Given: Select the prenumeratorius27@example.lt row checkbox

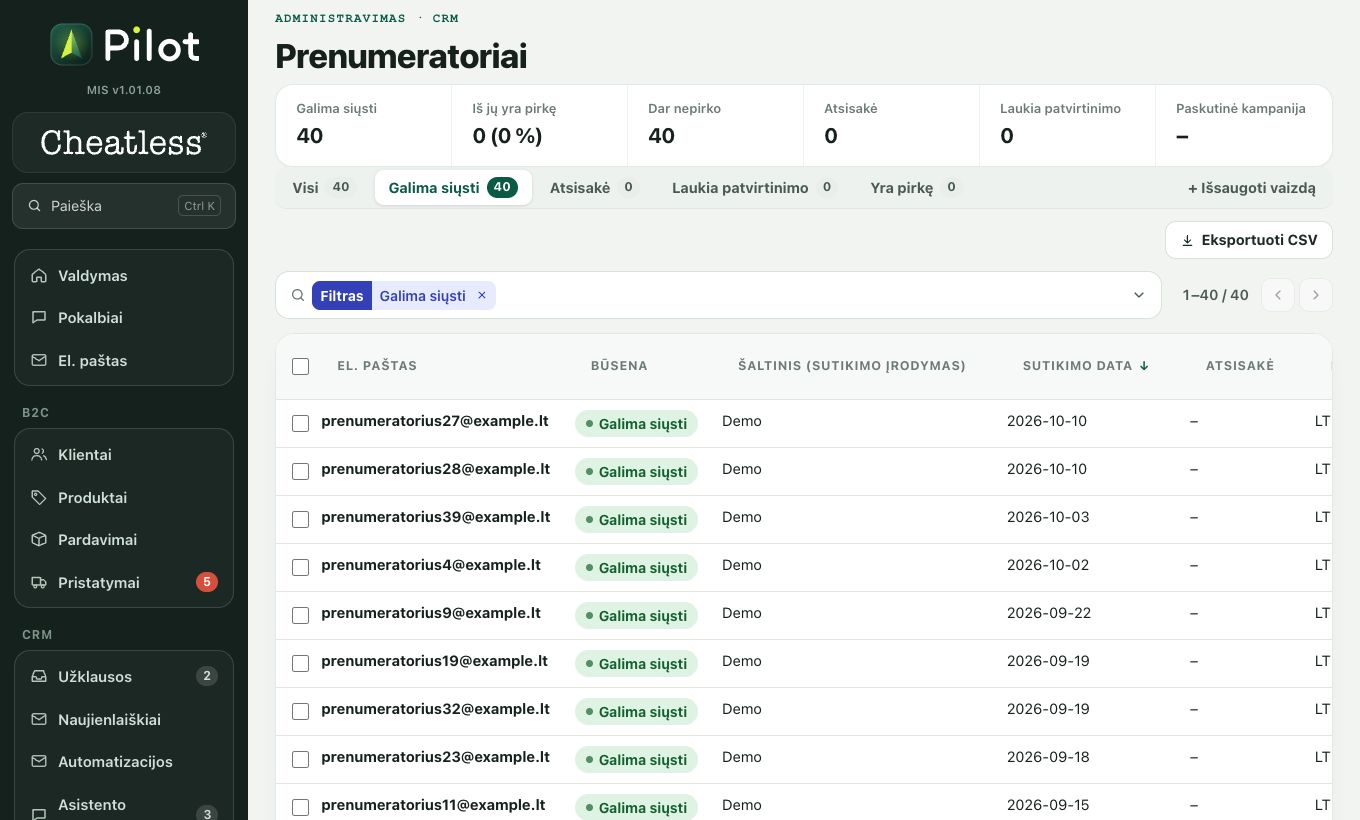Looking at the screenshot, I should point(300,424).
